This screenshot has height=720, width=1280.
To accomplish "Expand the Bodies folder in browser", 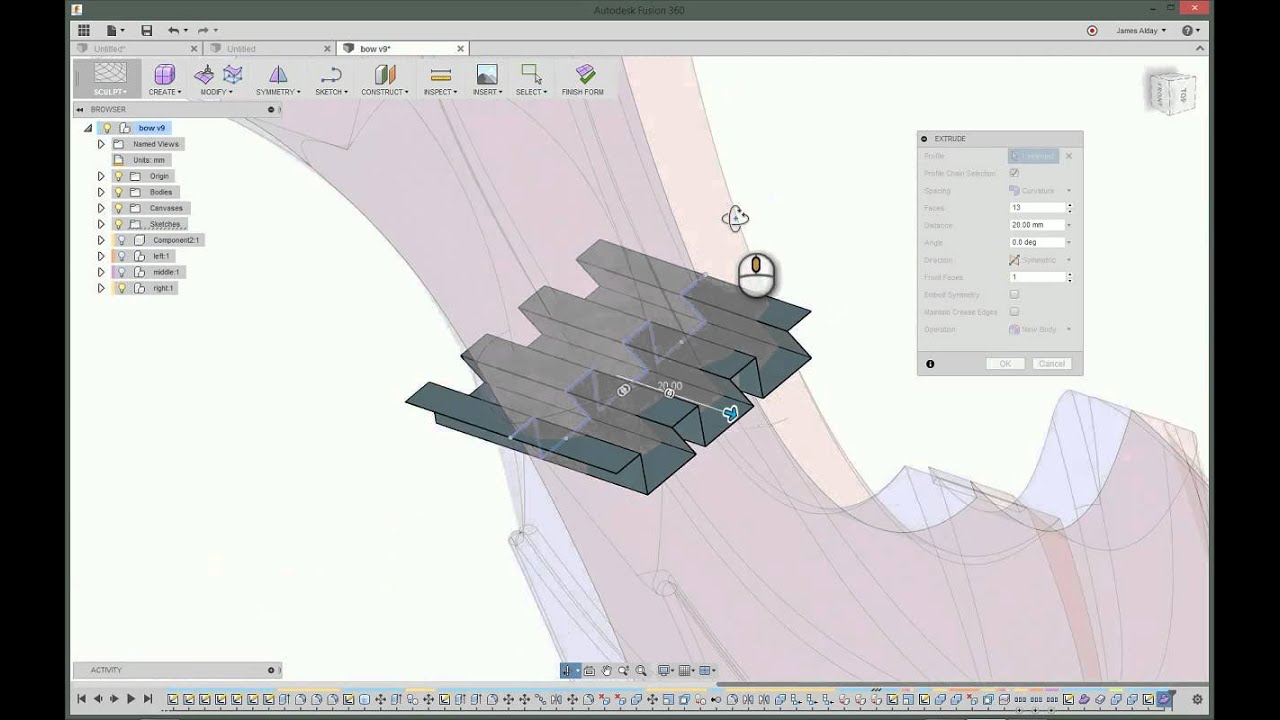I will (101, 192).
